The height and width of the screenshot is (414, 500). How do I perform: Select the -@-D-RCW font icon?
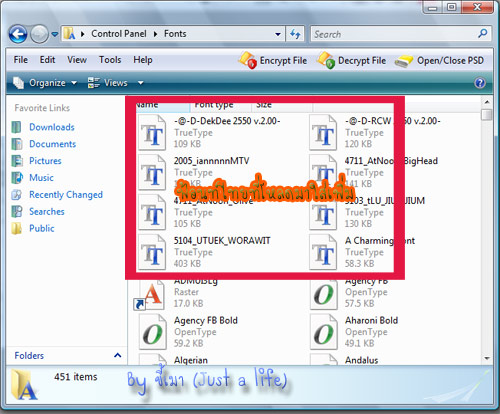tap(323, 132)
